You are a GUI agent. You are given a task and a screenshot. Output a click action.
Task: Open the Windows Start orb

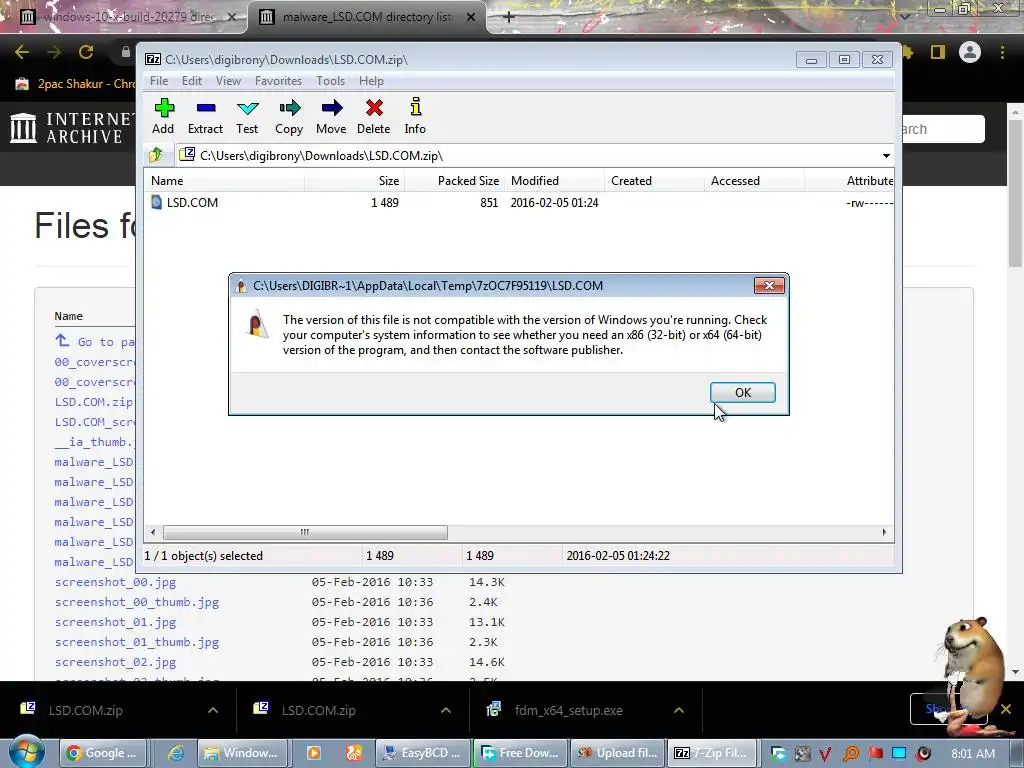coord(27,753)
